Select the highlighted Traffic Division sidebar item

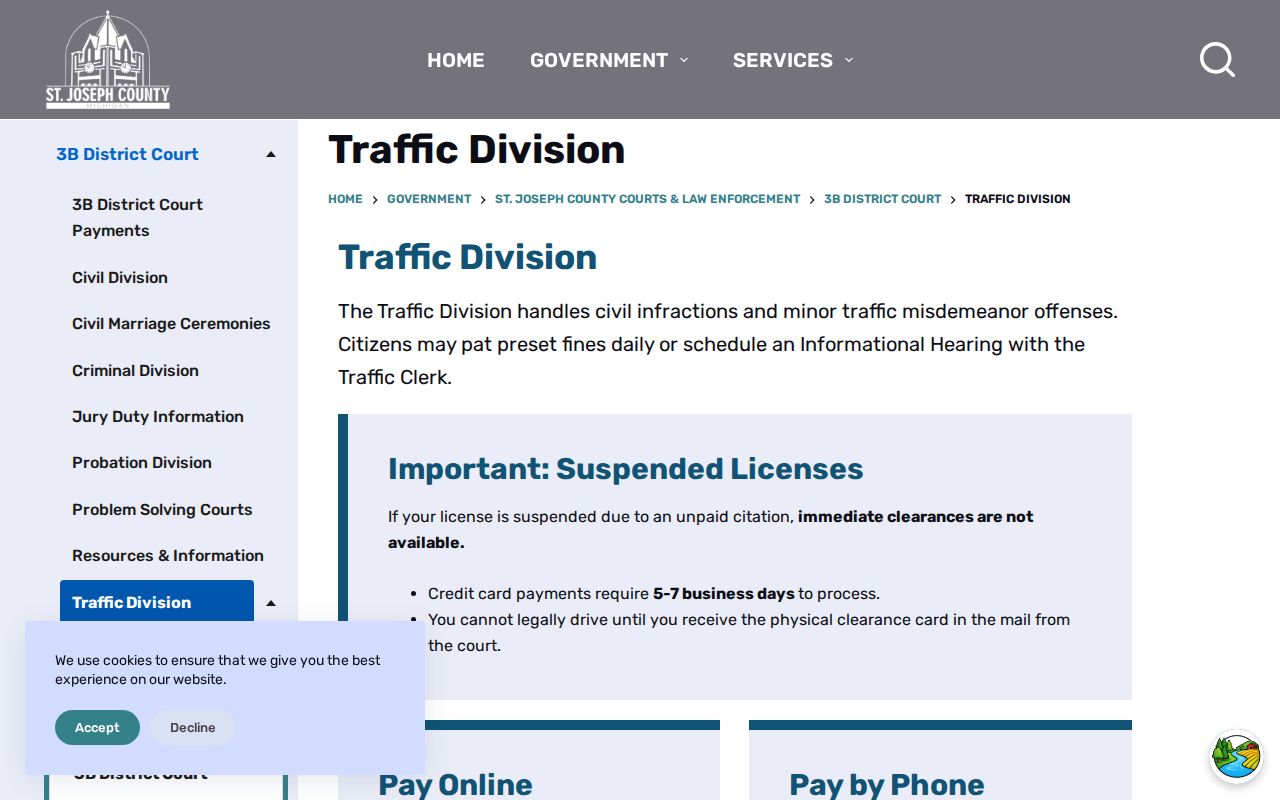(157, 602)
